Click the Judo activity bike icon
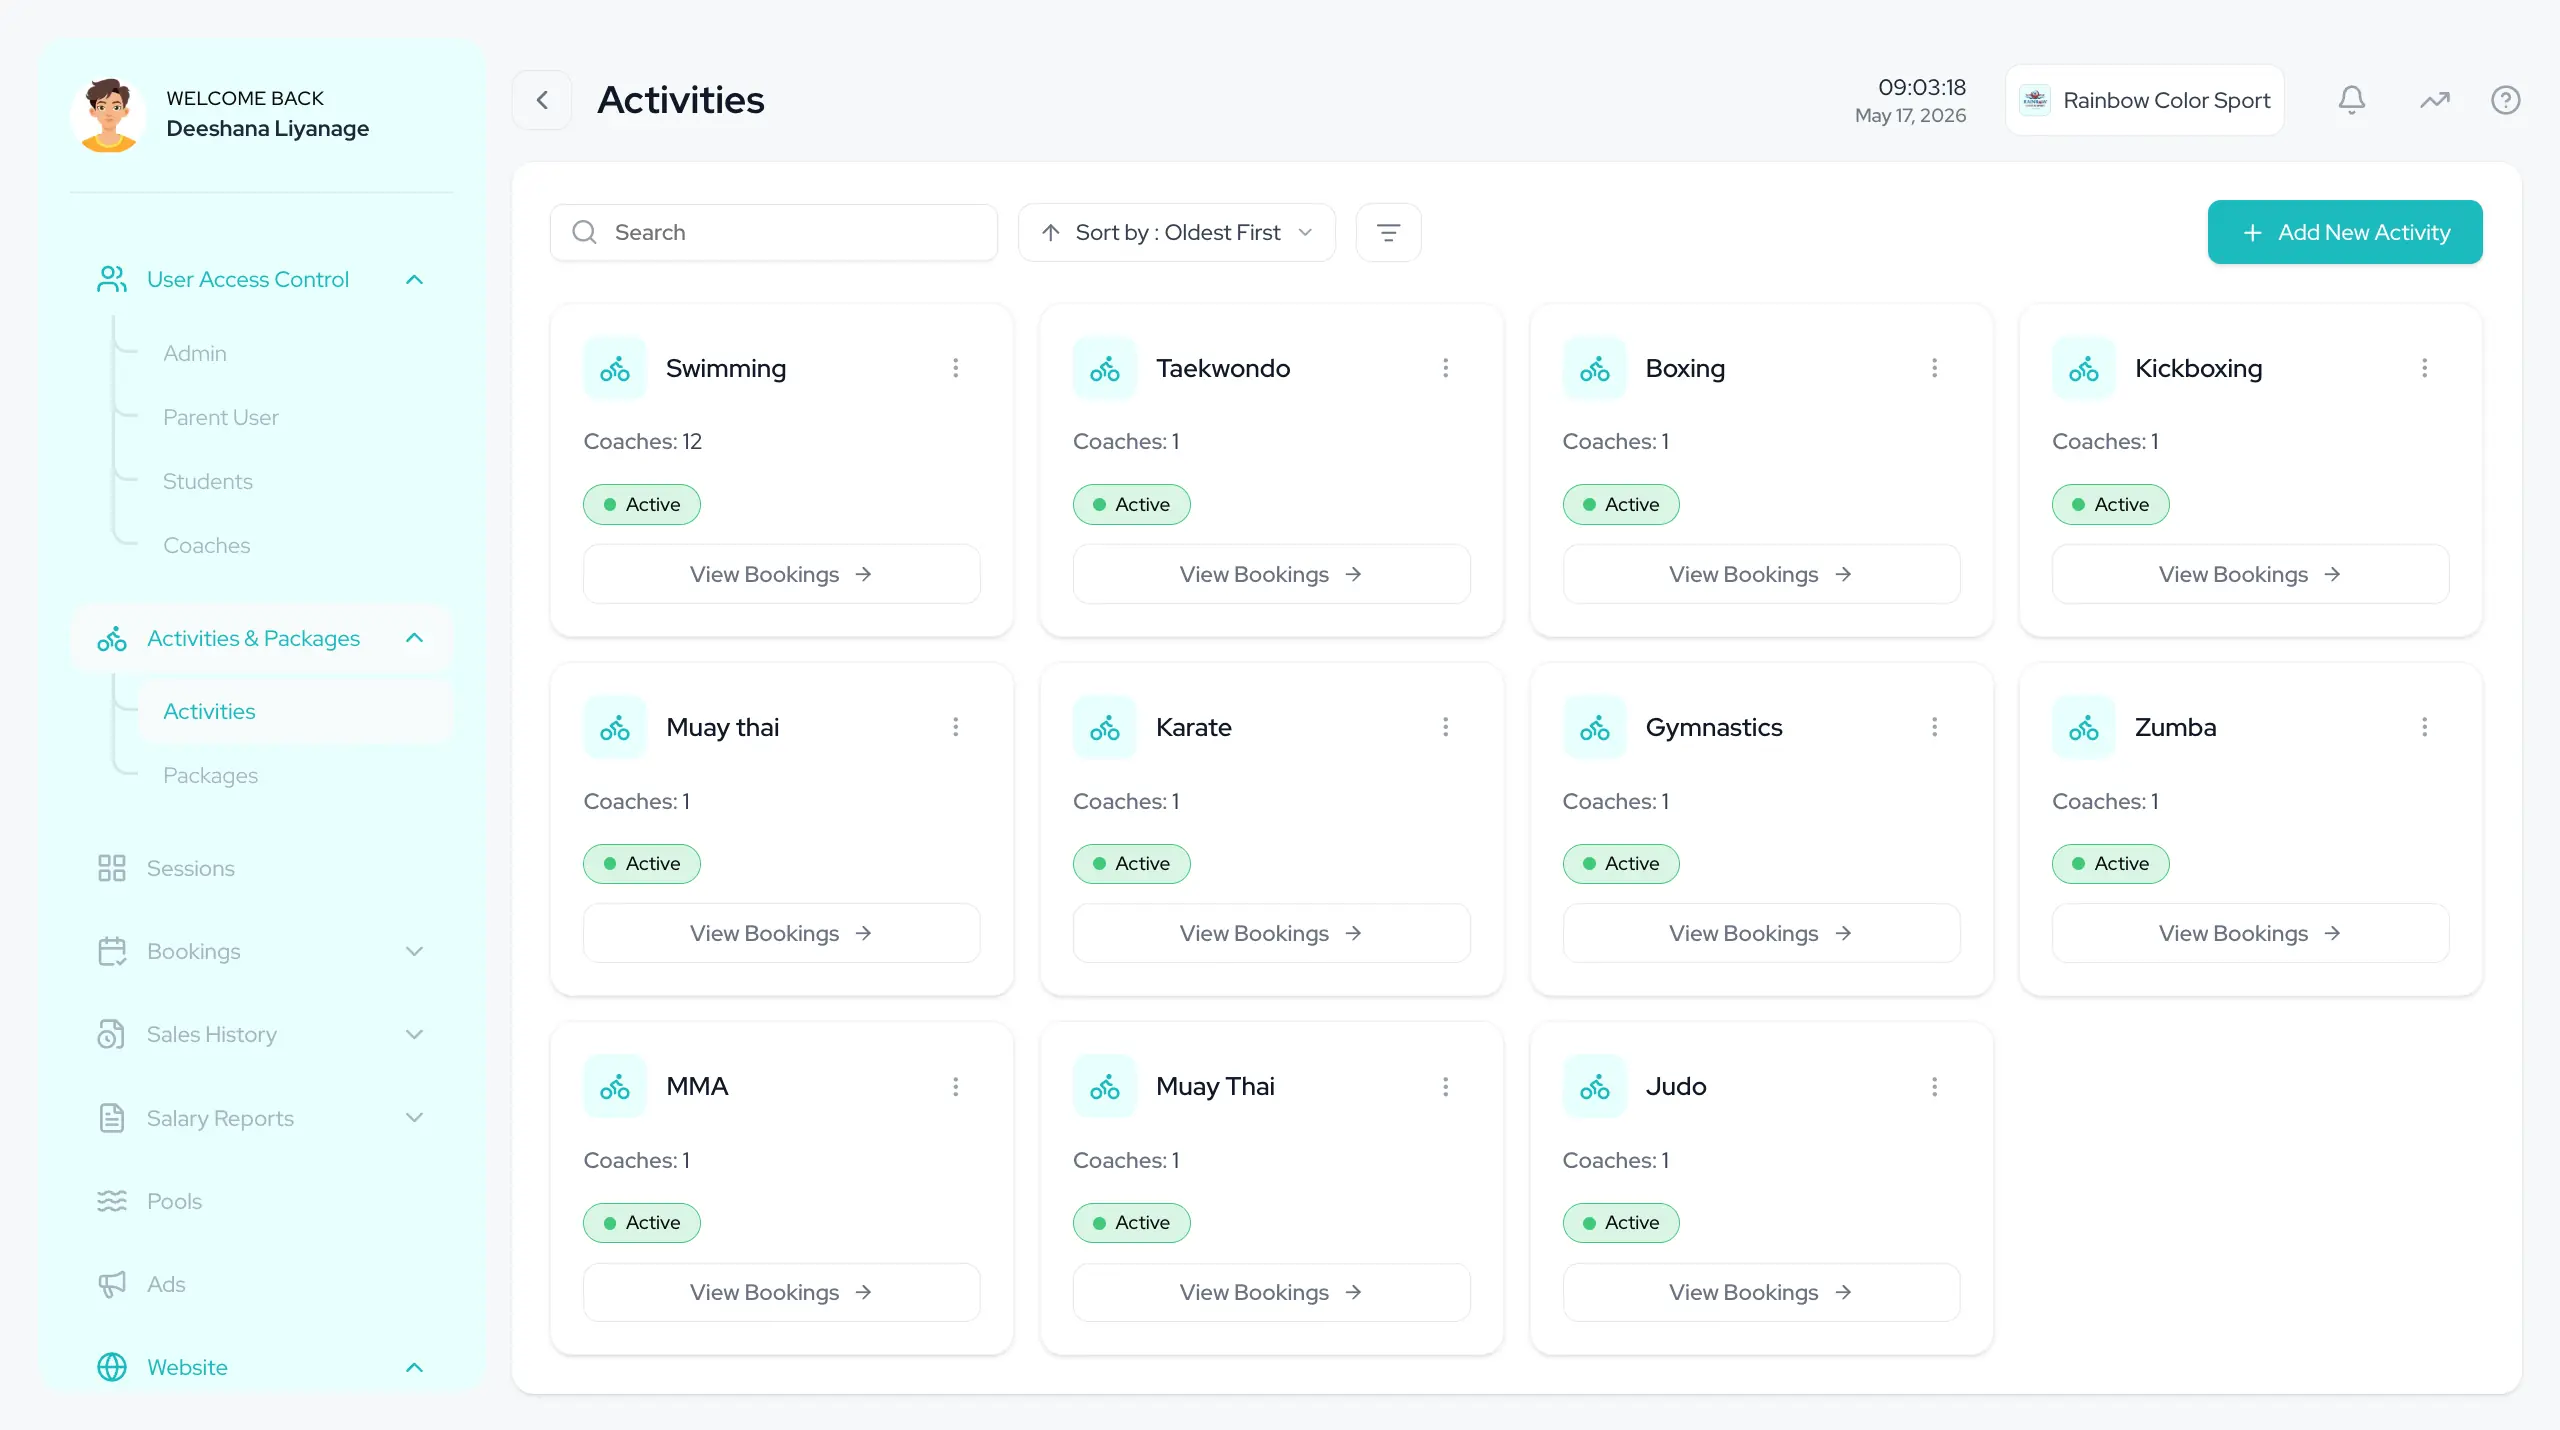Image resolution: width=2560 pixels, height=1430 pixels. click(x=1594, y=1087)
